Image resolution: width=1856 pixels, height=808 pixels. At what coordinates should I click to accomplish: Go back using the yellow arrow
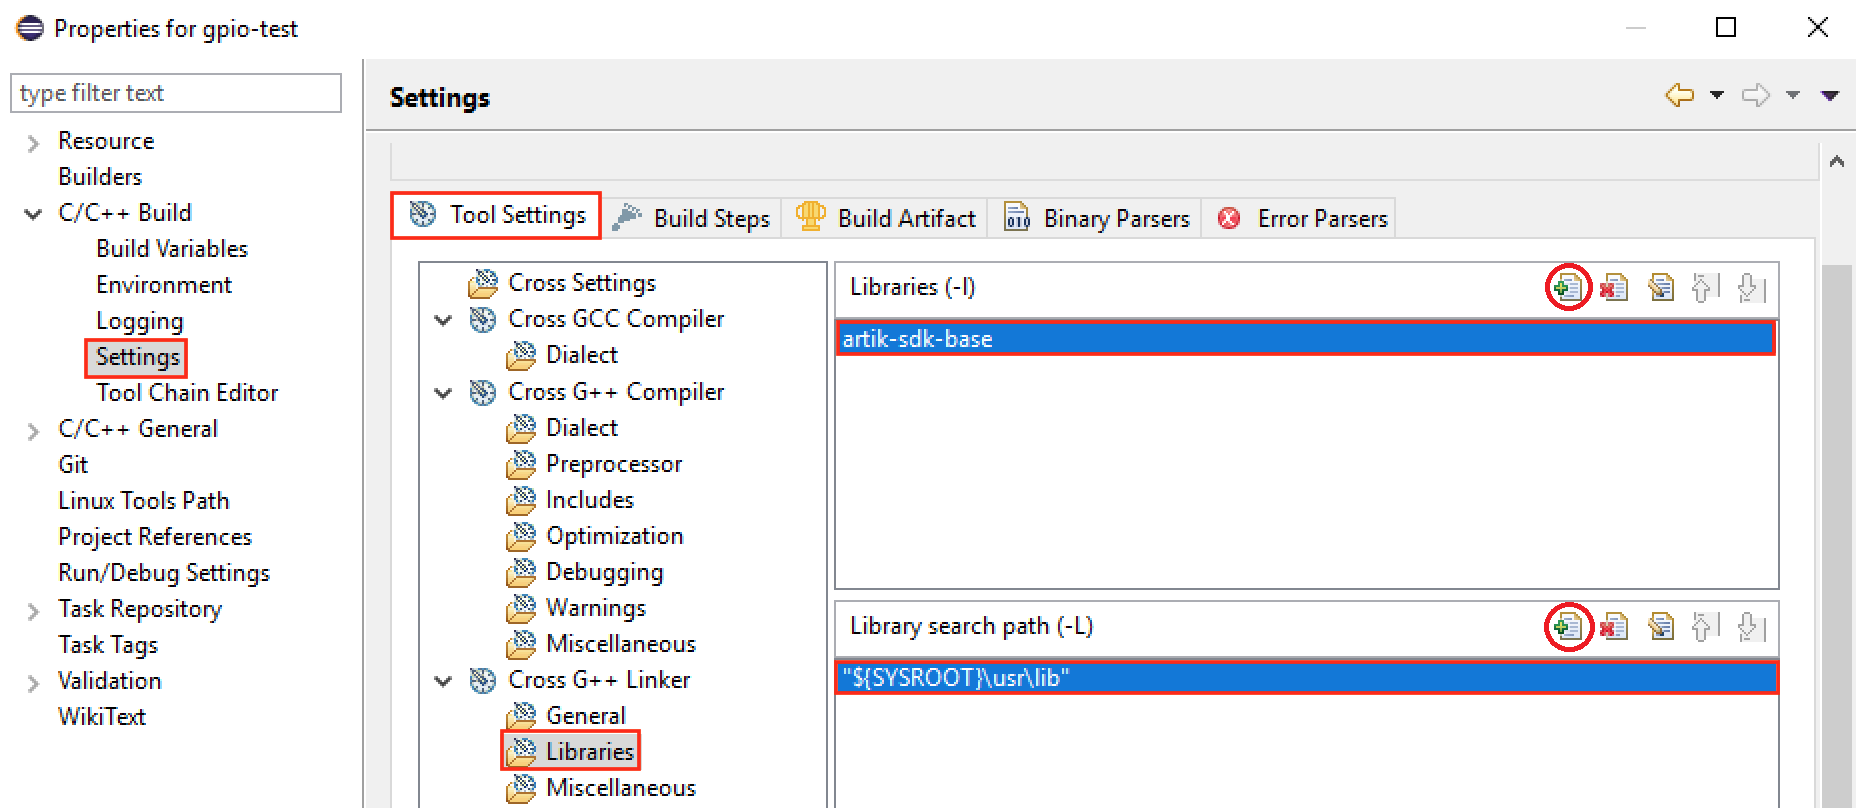pyautogui.click(x=1680, y=95)
